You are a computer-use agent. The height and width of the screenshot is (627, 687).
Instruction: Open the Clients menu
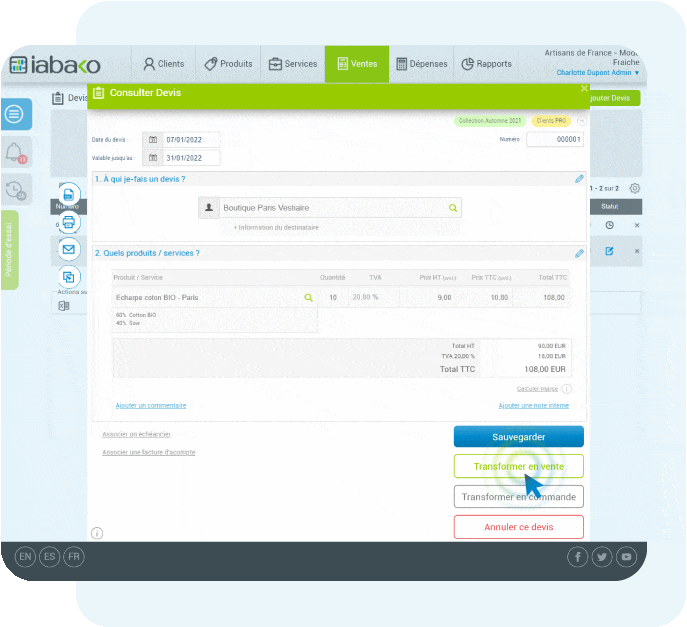164,64
